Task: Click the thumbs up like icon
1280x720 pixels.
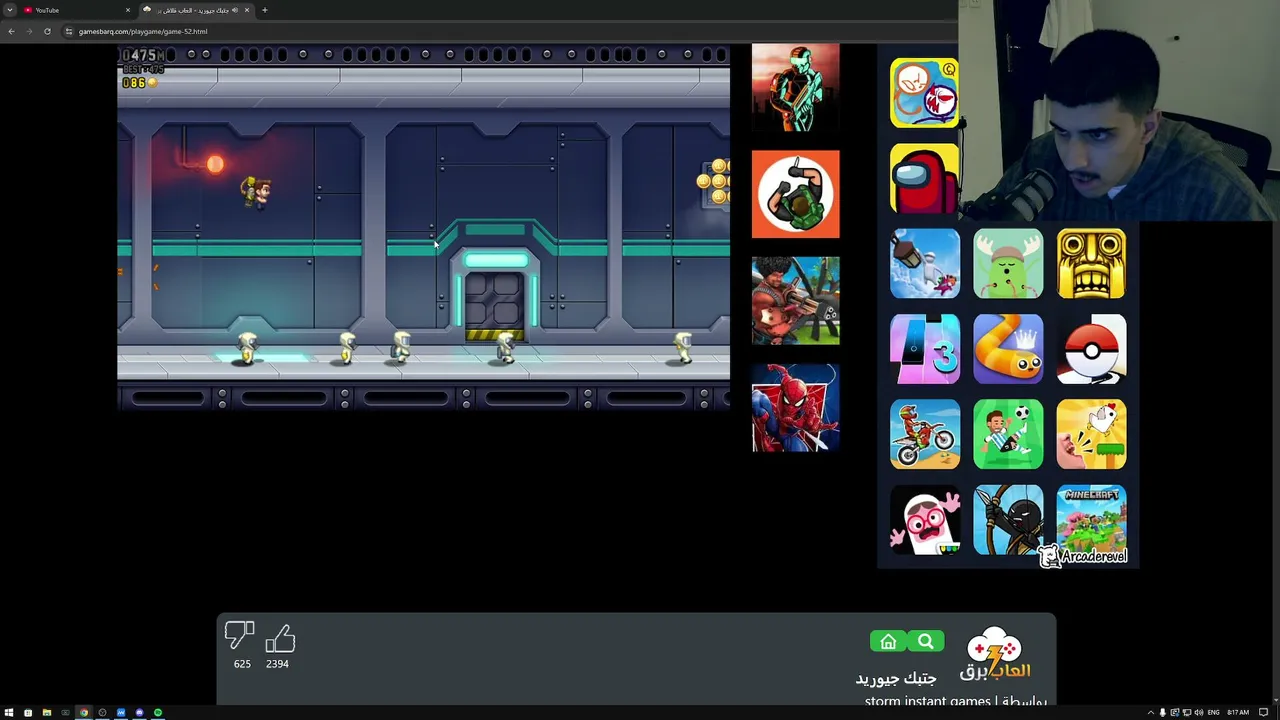Action: coord(280,638)
